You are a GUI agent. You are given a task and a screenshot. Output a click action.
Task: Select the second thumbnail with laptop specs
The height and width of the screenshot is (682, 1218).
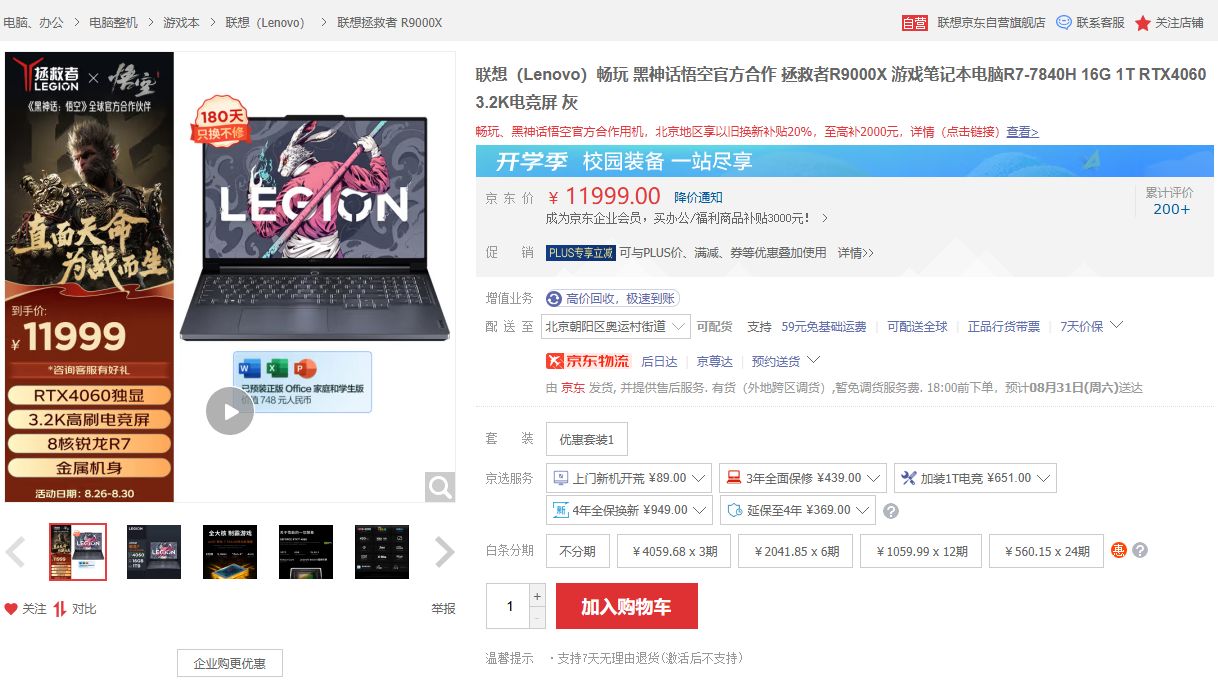coord(154,551)
